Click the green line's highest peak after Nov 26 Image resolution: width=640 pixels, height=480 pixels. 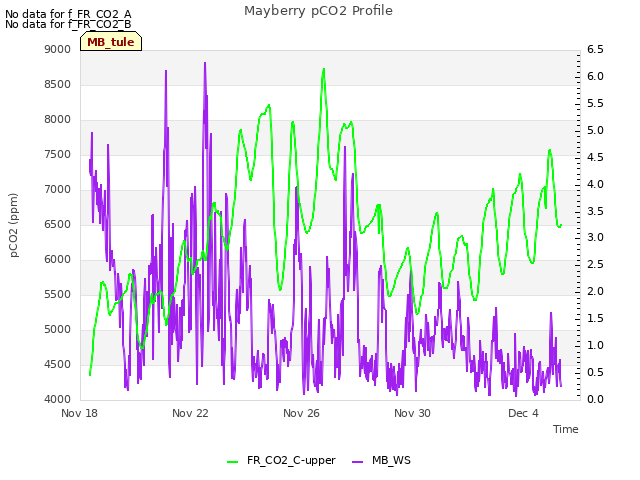pyautogui.click(x=324, y=69)
